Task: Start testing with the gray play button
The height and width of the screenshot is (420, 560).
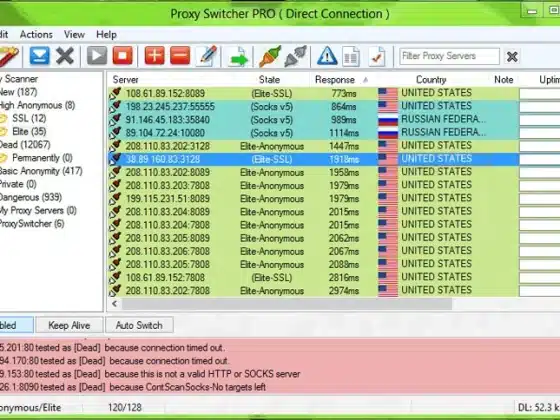Action: (97, 56)
